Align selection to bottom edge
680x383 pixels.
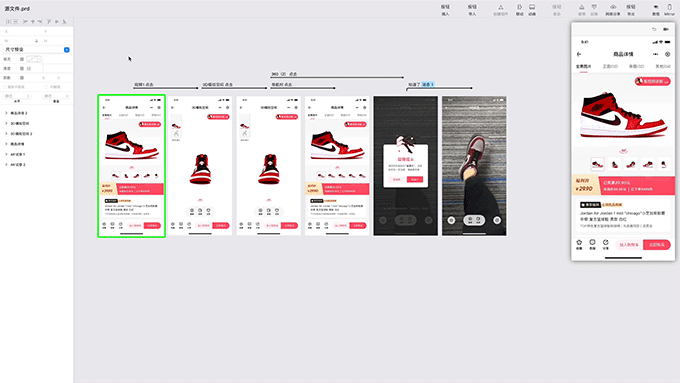[x=64, y=21]
